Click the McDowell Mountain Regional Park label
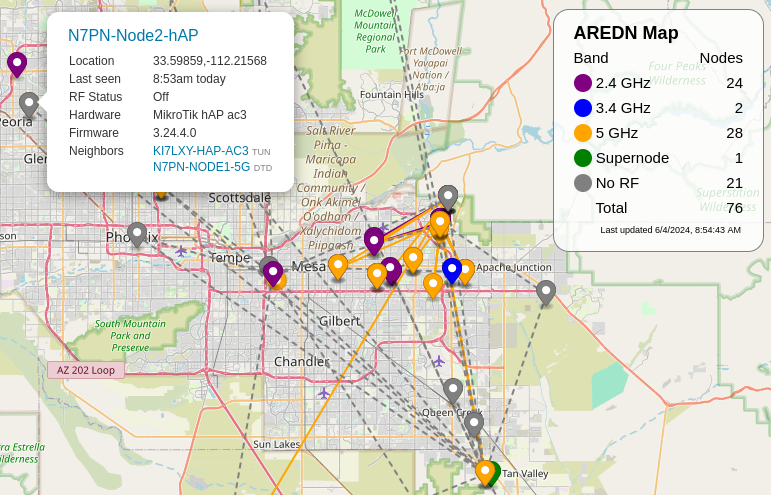Image resolution: width=771 pixels, height=495 pixels. click(376, 31)
